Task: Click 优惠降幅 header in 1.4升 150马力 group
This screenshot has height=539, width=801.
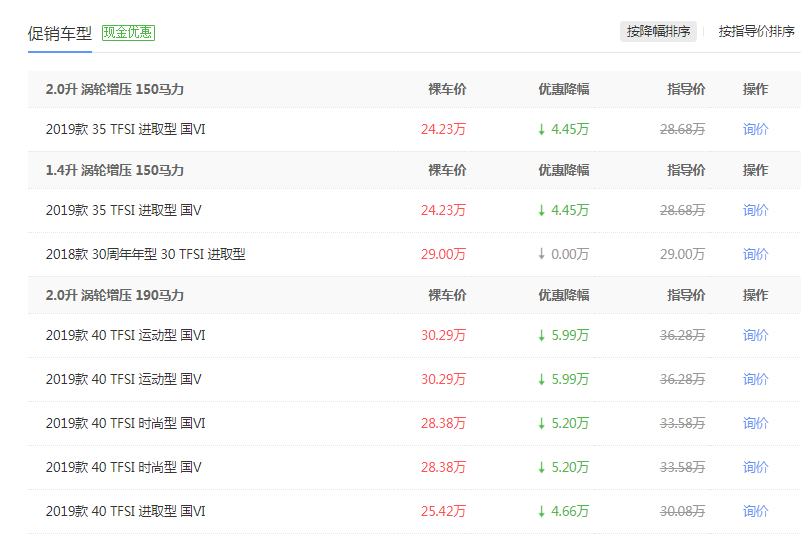Action: tap(564, 170)
